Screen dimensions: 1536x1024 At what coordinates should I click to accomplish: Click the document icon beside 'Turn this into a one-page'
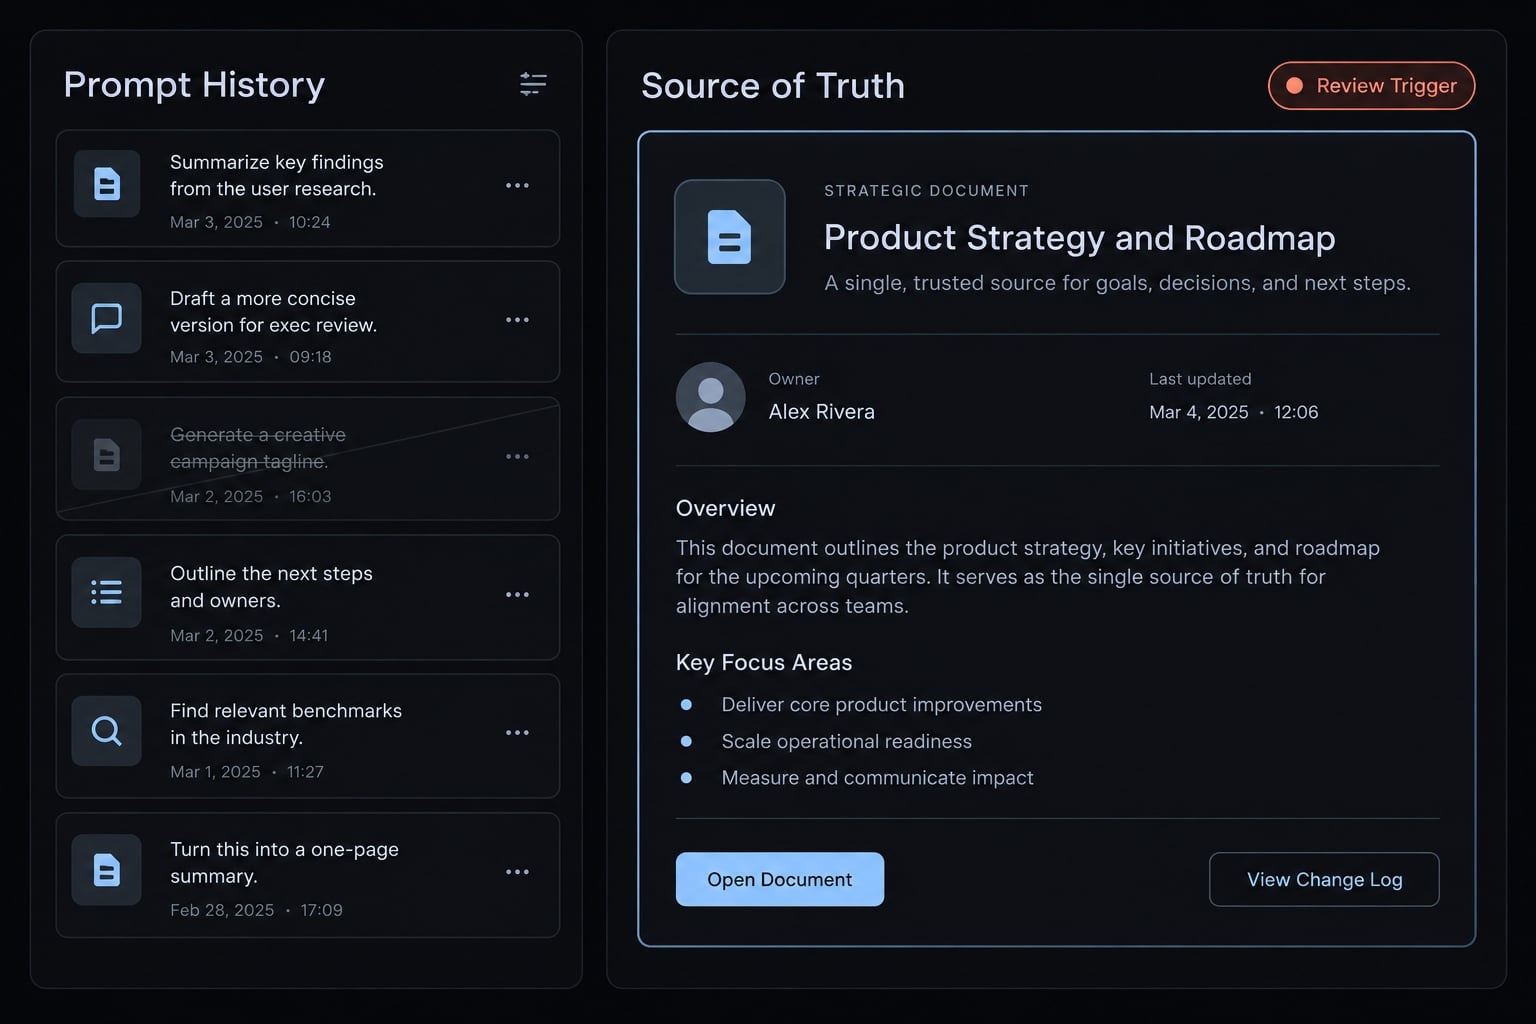tap(107, 870)
